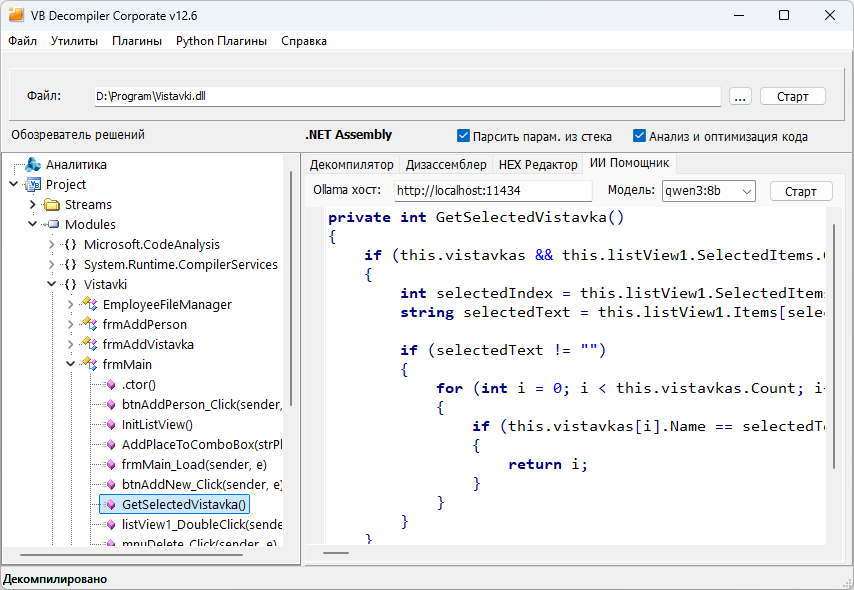This screenshot has height=590, width=854.
Task: Collapse the Modules tree node
Action: (33, 224)
